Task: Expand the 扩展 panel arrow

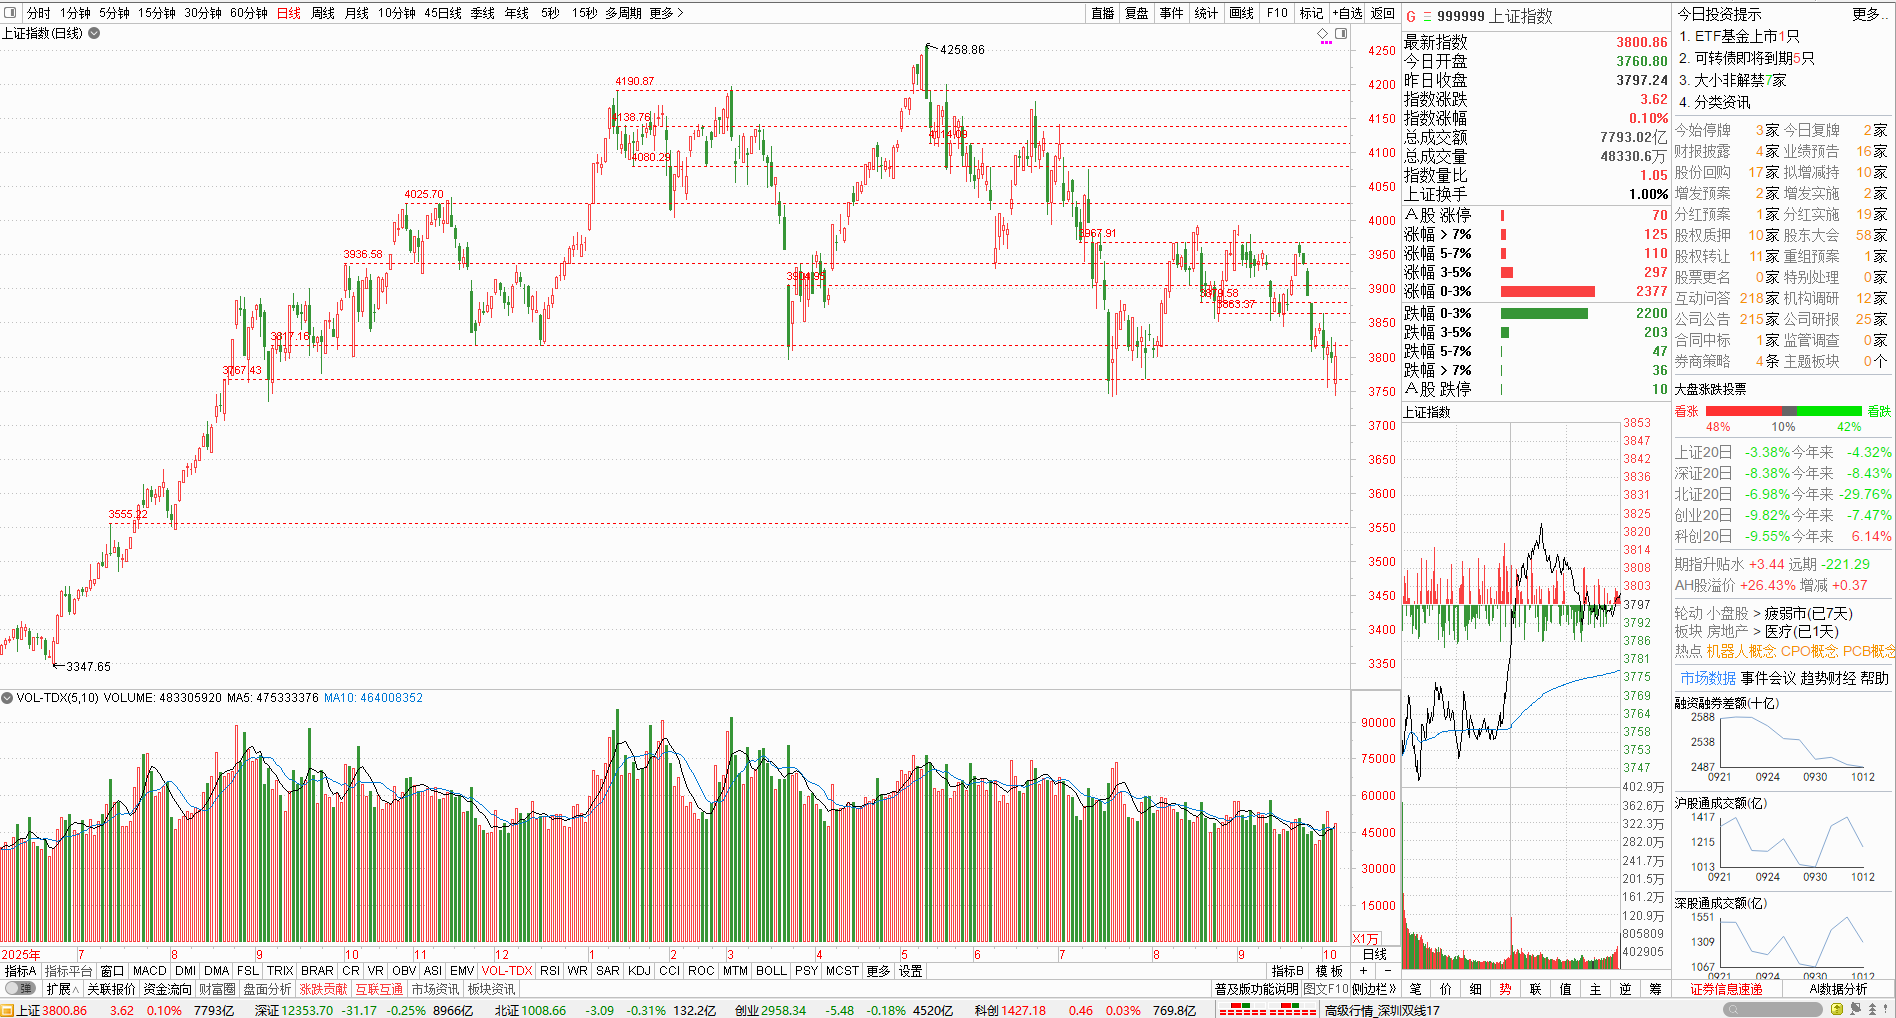Action: (x=62, y=989)
